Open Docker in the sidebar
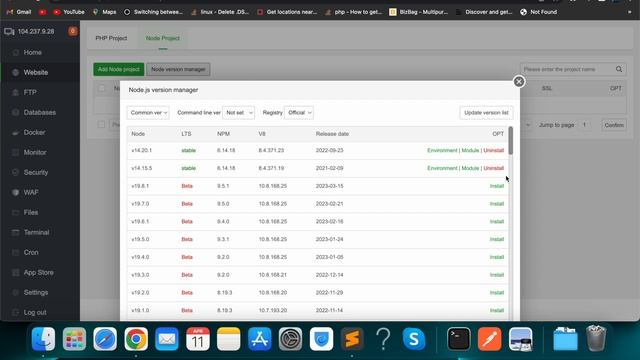The height and width of the screenshot is (360, 640). click(34, 132)
